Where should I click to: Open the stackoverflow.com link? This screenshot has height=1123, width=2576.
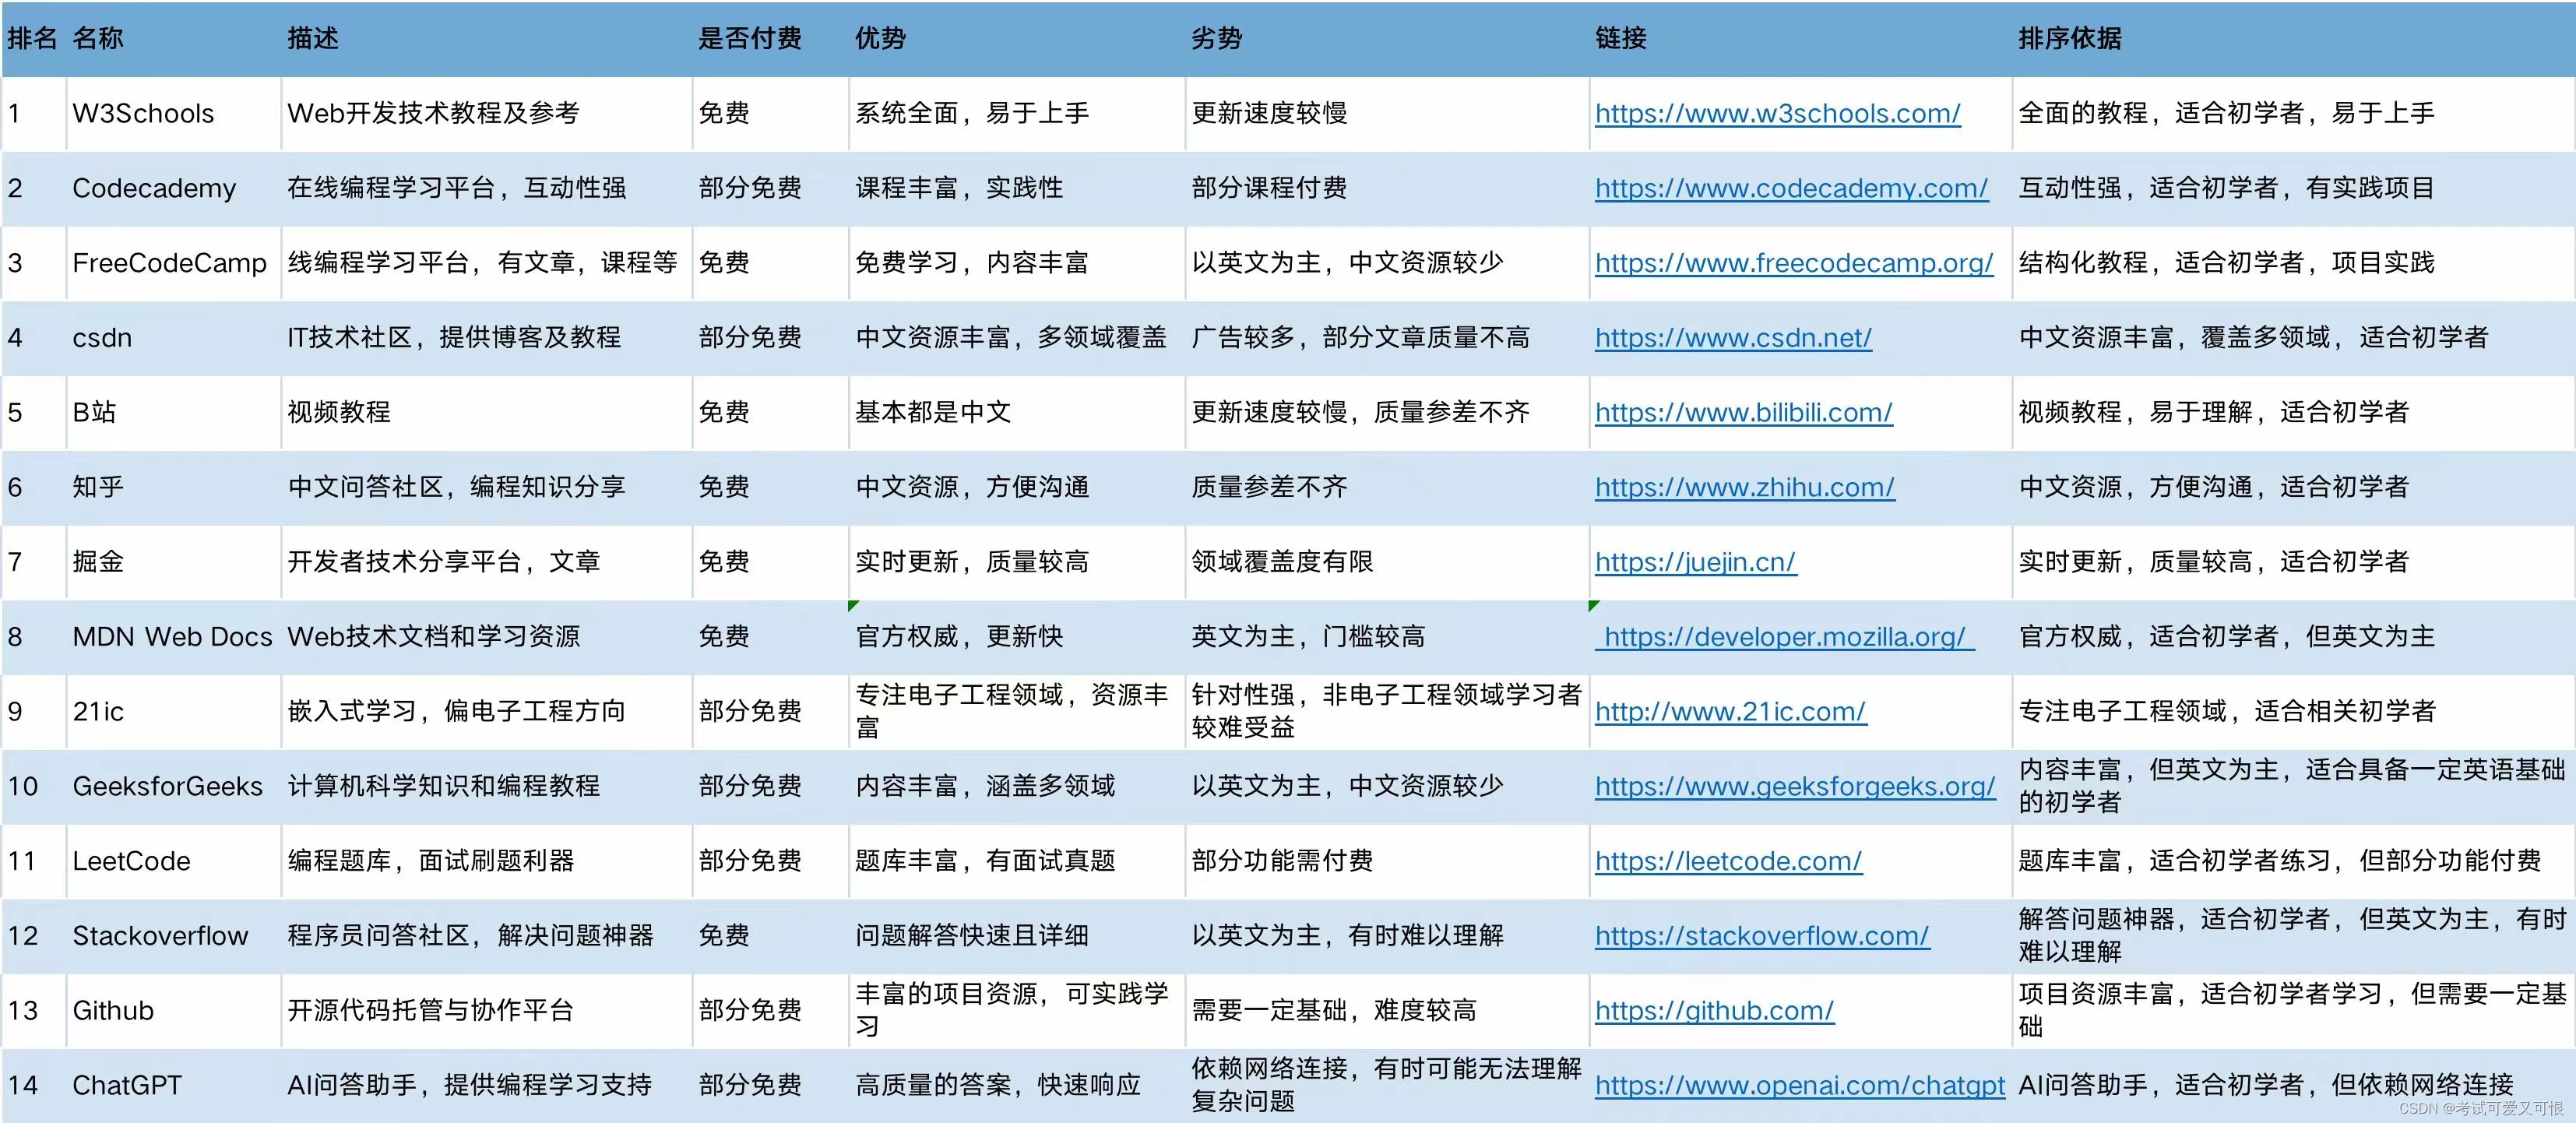coord(1762,937)
